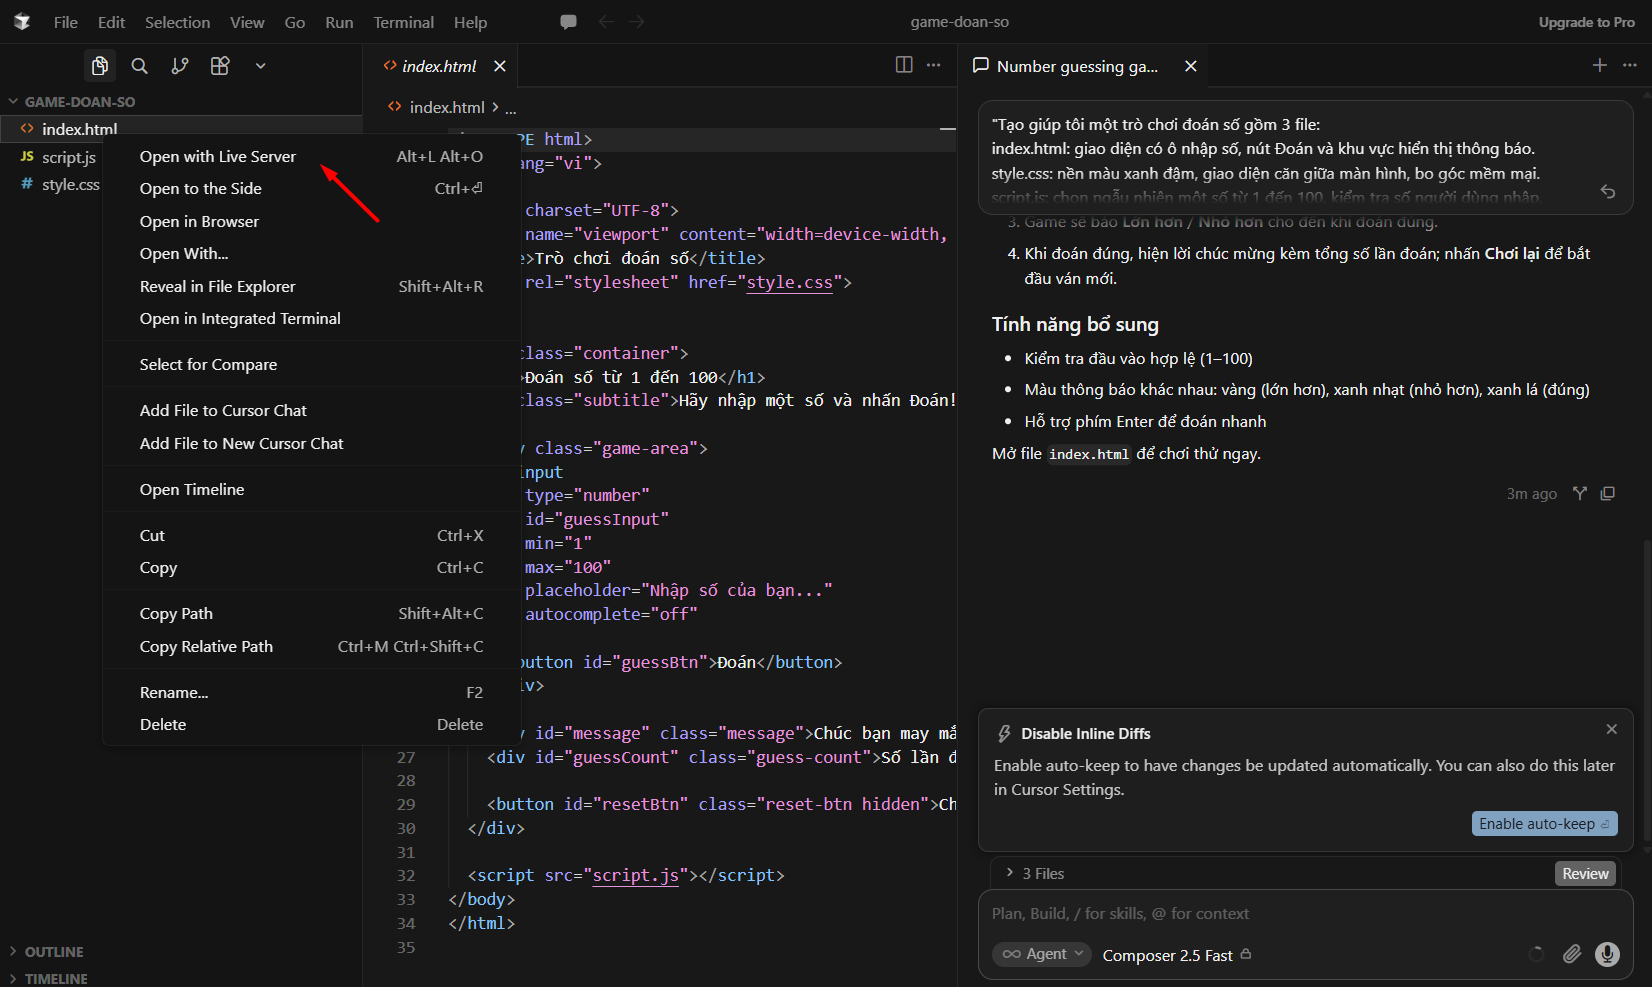This screenshot has width=1652, height=987.
Task: Click the chat prompt input field
Action: pyautogui.click(x=1304, y=913)
